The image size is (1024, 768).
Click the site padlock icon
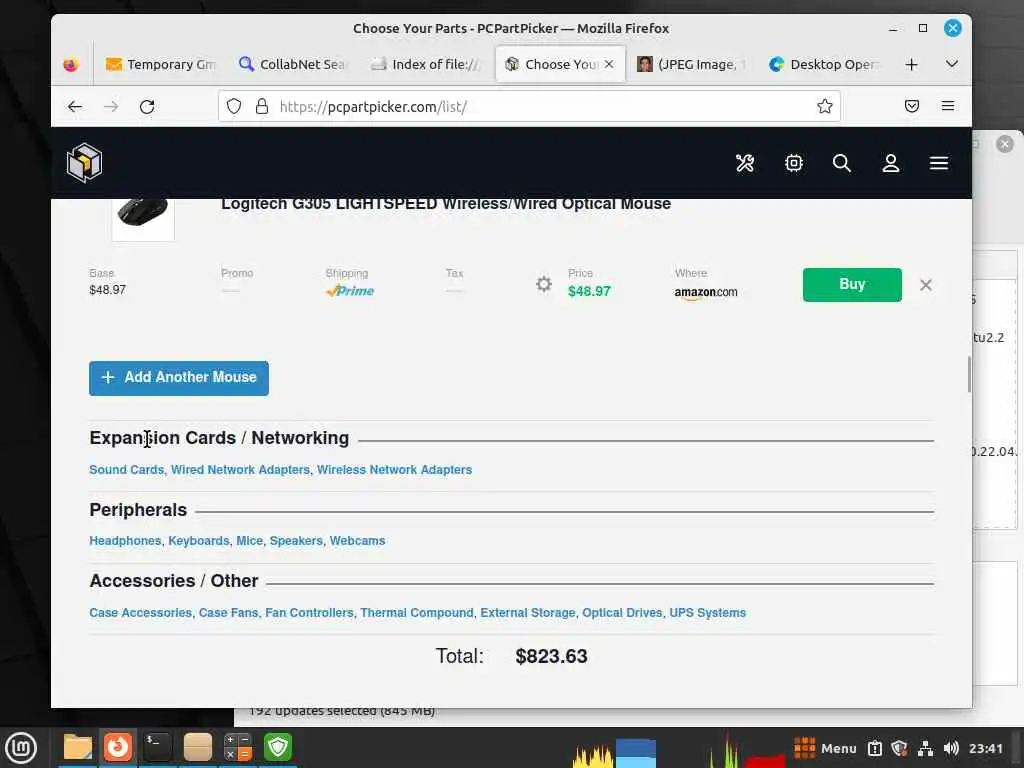pyautogui.click(x=262, y=106)
